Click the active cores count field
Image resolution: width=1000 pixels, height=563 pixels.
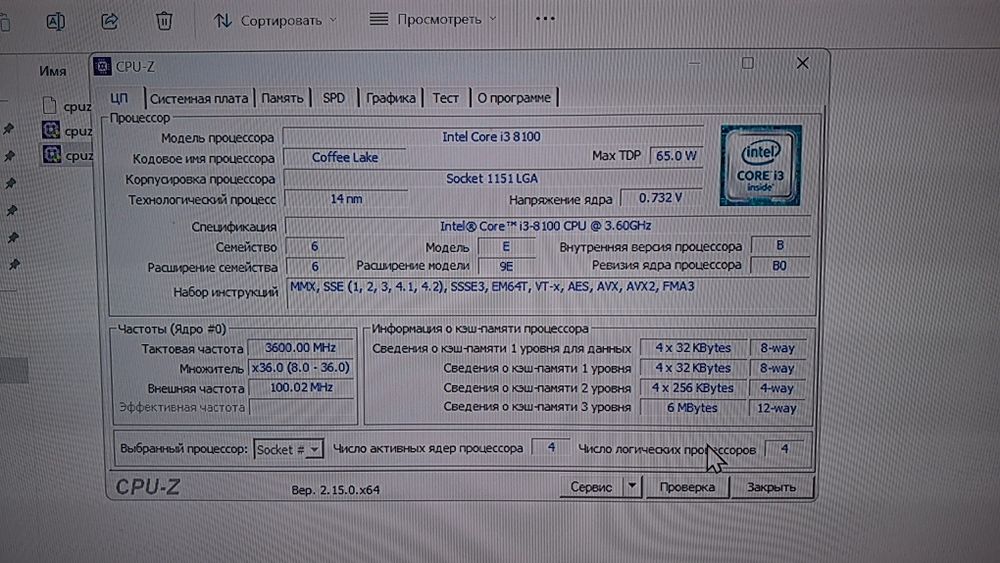coord(550,448)
